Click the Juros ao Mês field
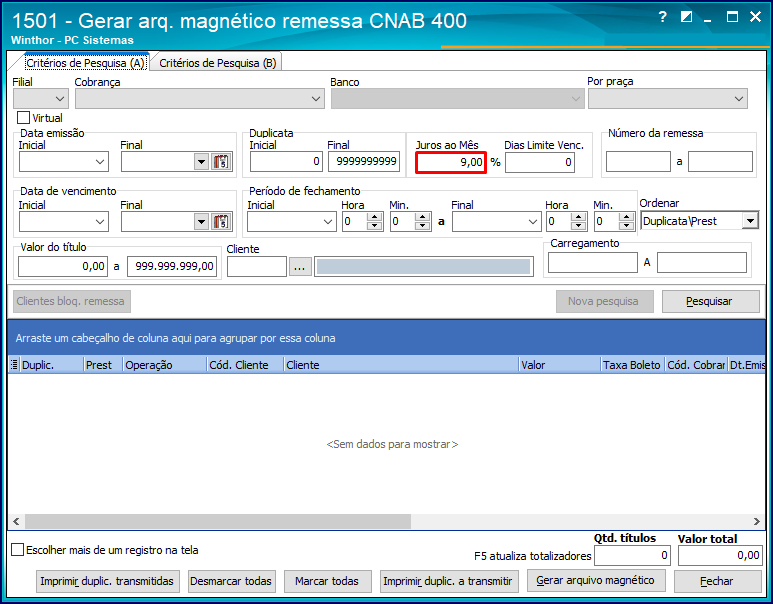773x604 pixels. [451, 162]
